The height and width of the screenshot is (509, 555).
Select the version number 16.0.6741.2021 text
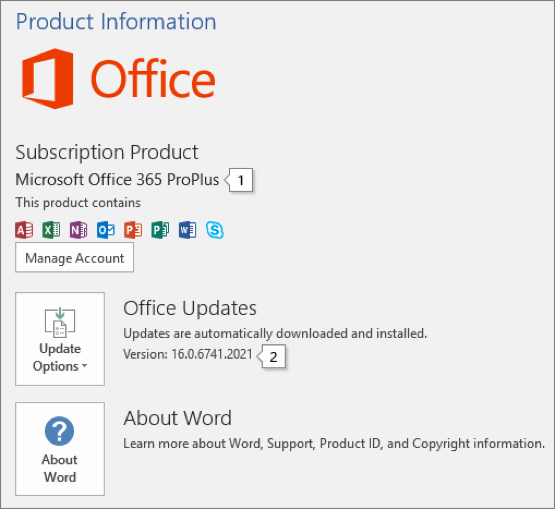click(x=212, y=354)
